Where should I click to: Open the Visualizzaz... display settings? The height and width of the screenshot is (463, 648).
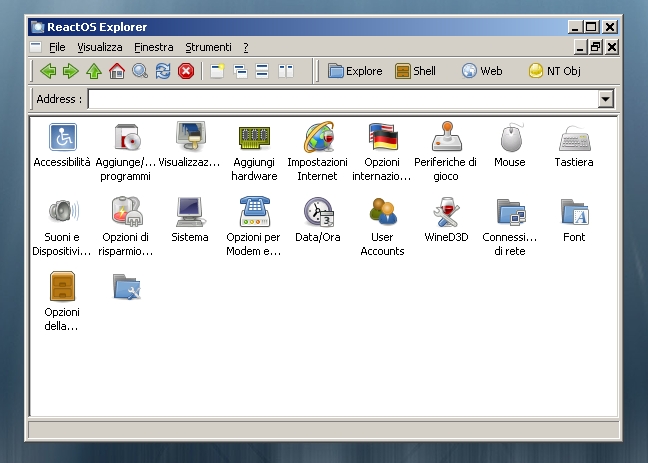click(190, 145)
